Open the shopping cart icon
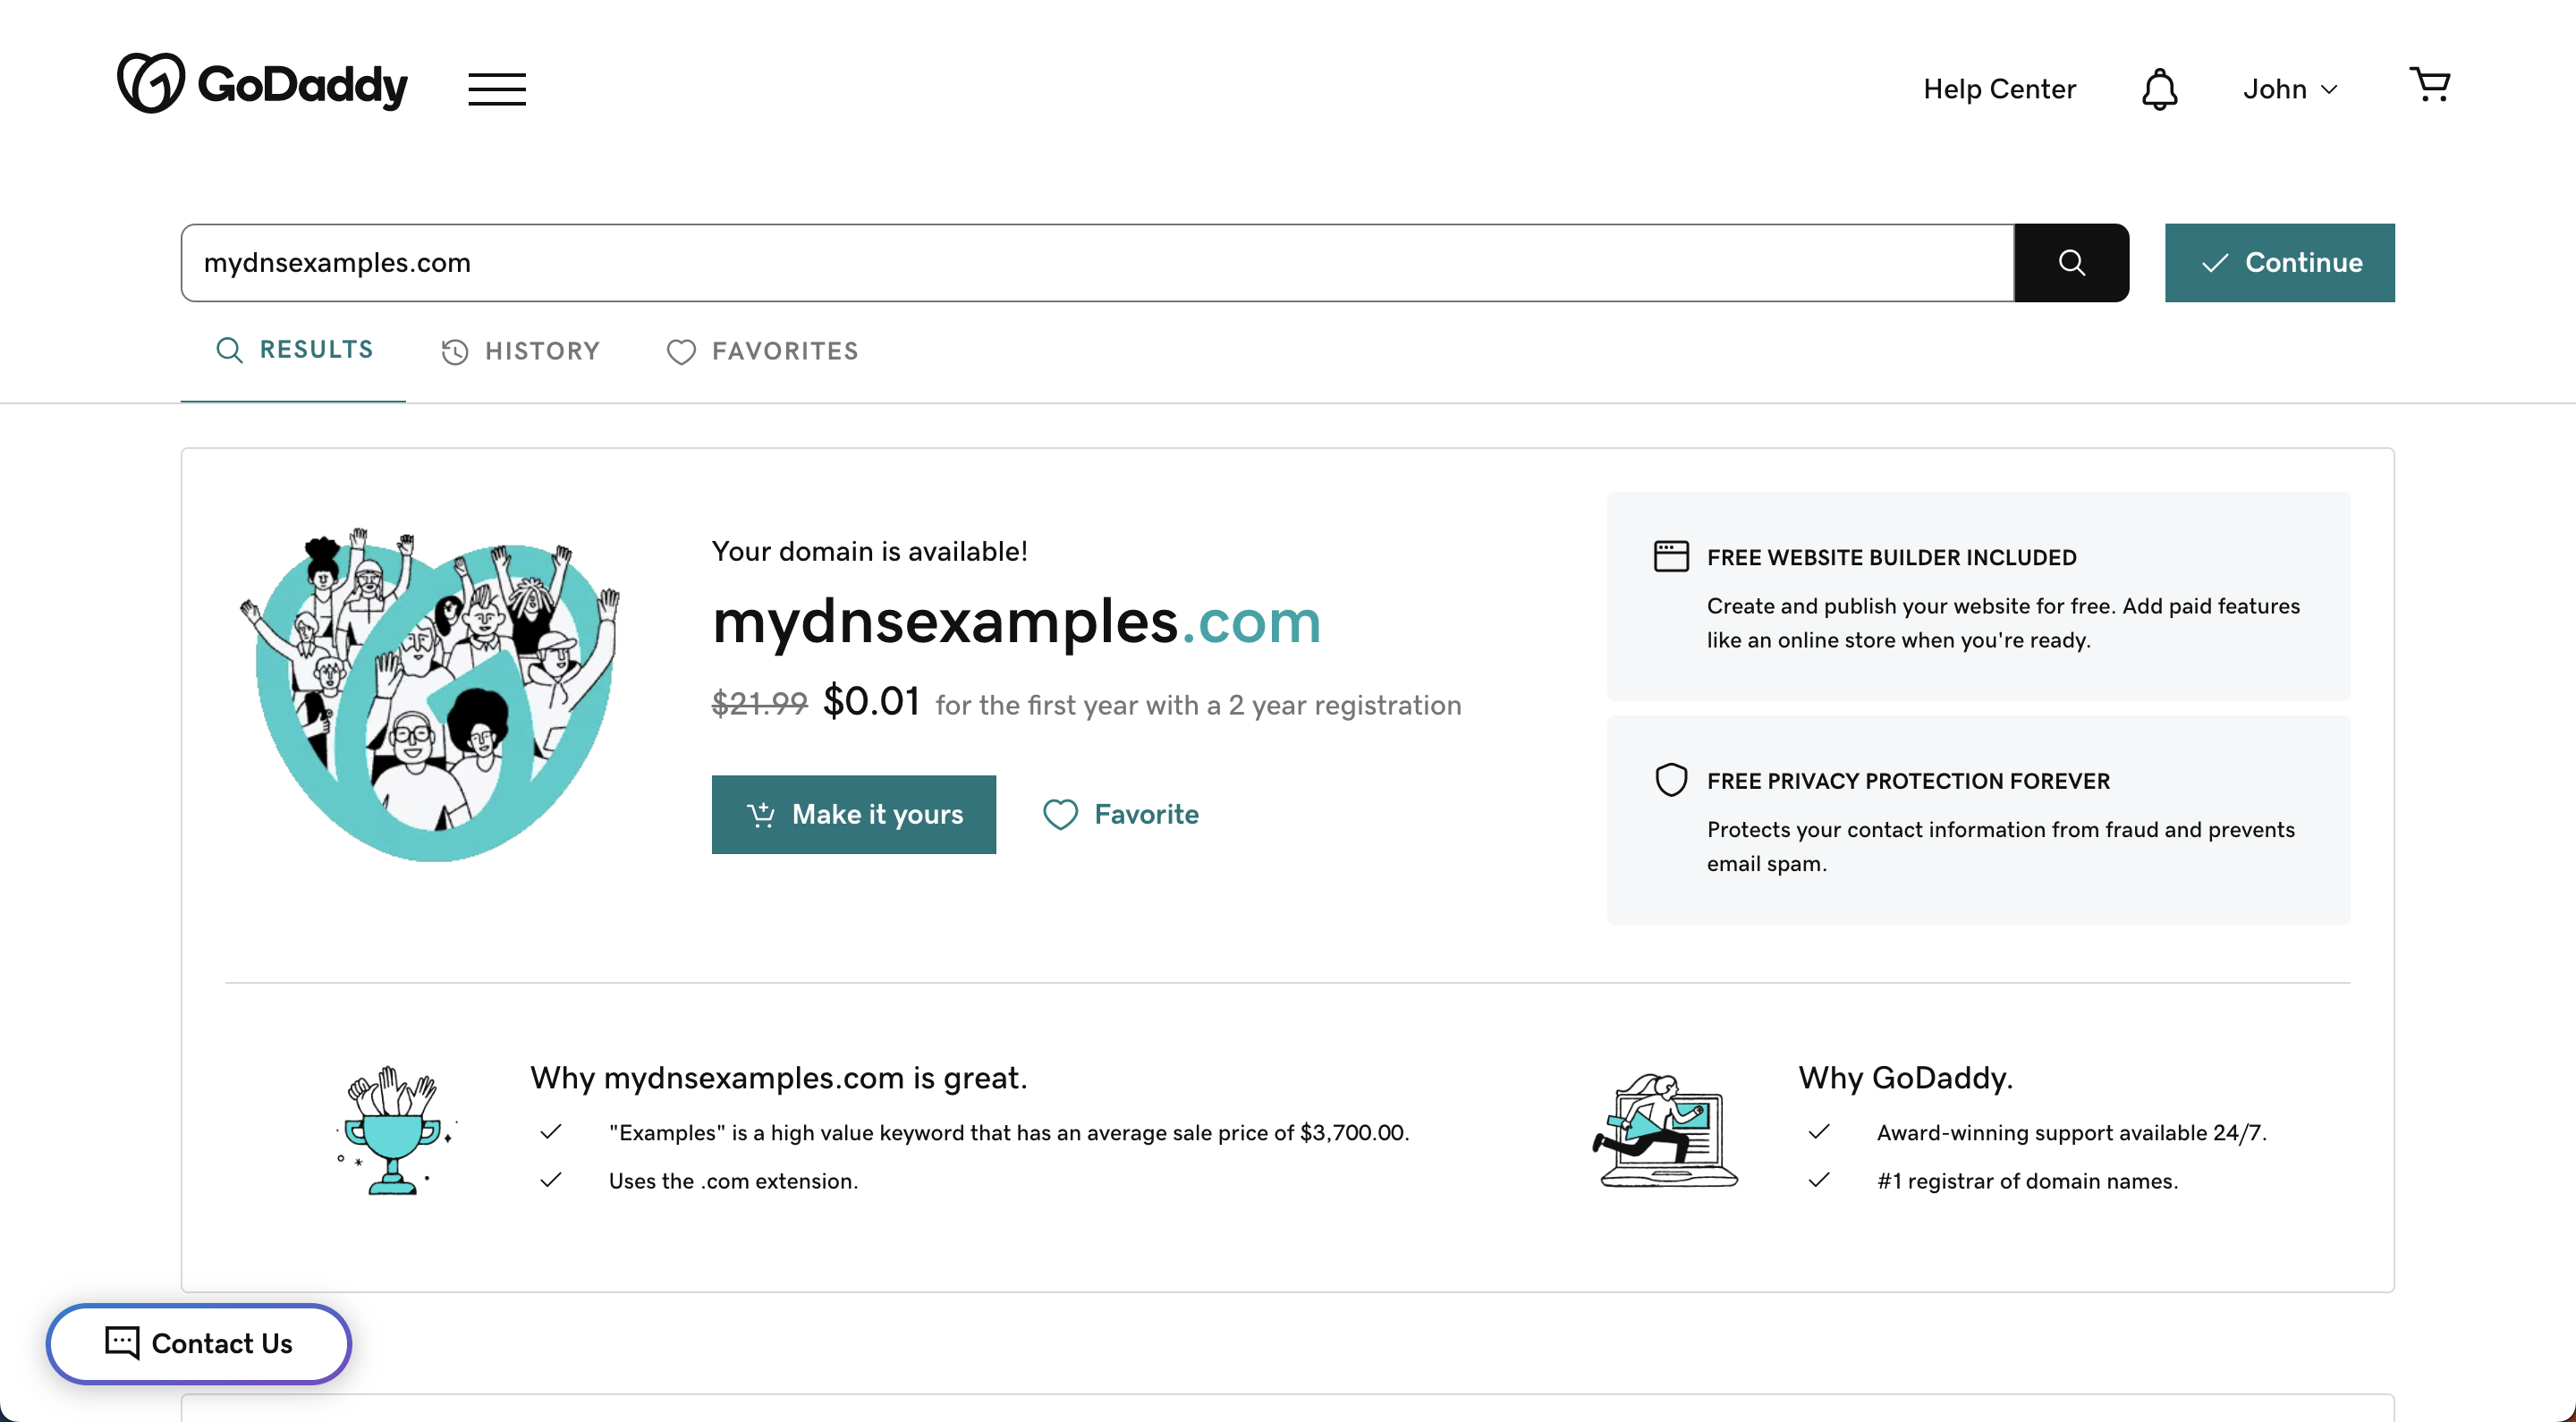The height and width of the screenshot is (1422, 2576). pos(2430,86)
